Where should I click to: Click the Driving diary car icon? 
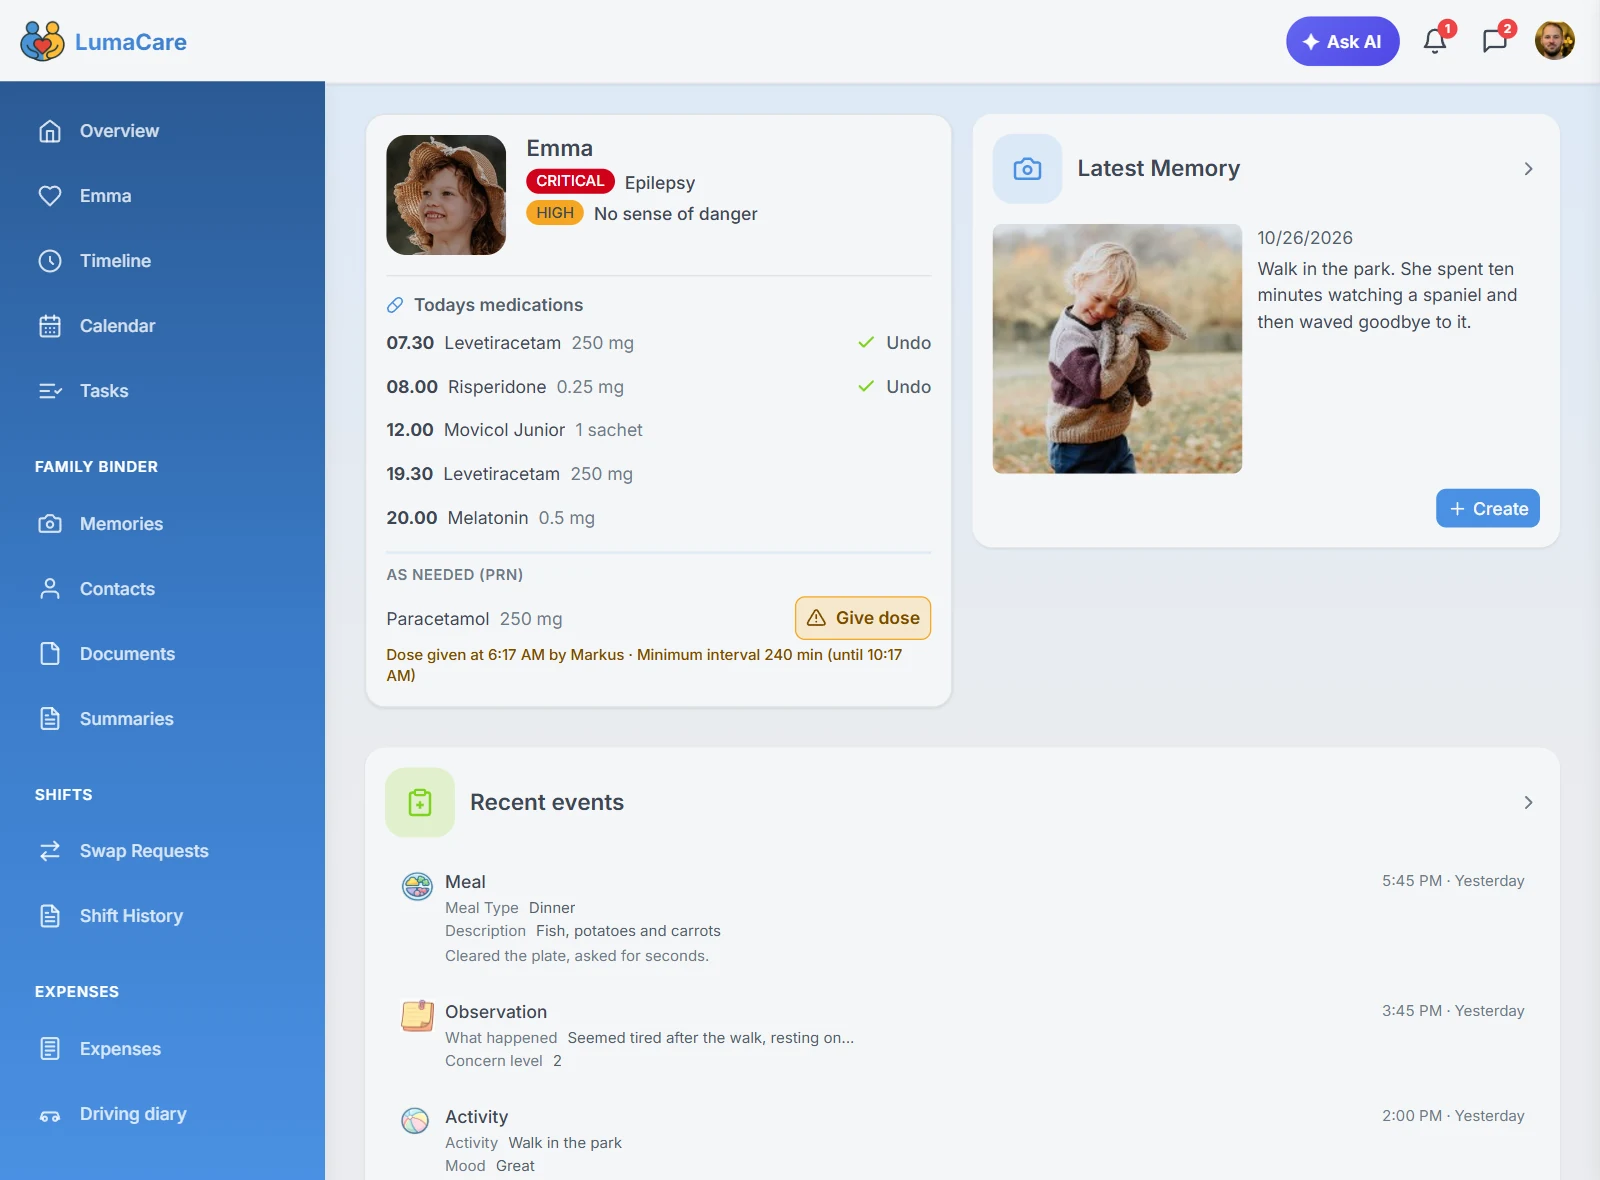click(x=50, y=1114)
